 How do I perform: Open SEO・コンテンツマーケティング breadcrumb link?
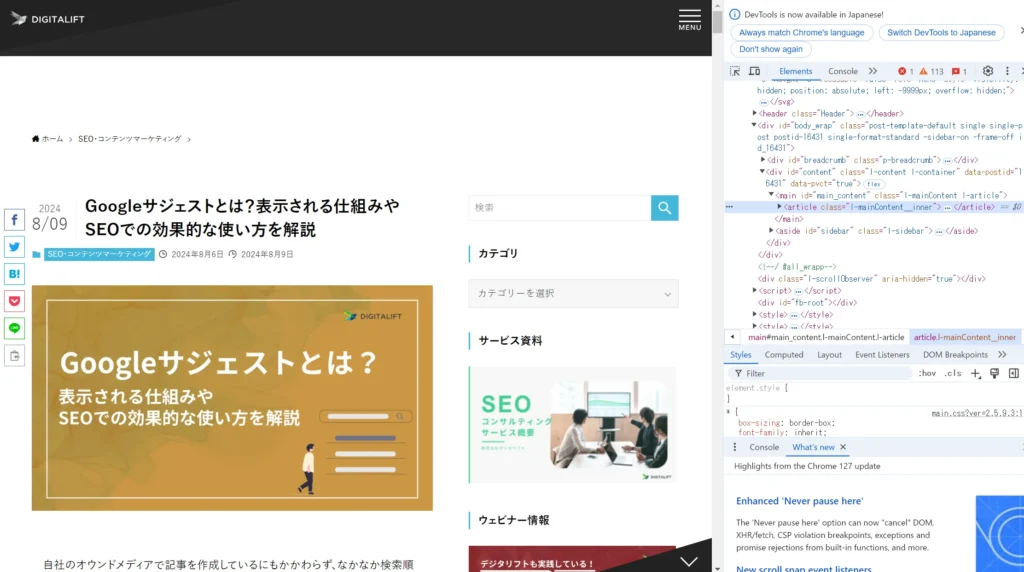tap(129, 139)
